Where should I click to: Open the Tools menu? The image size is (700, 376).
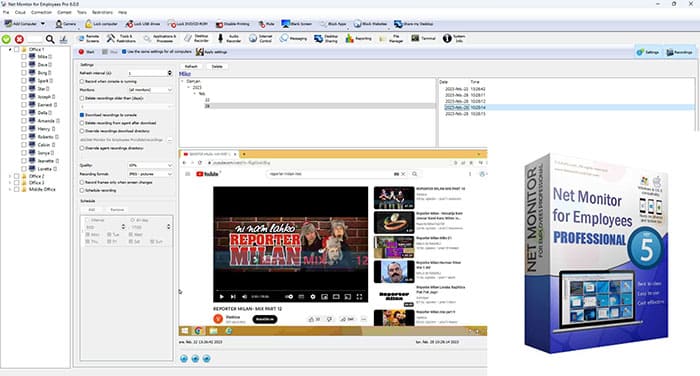click(82, 13)
